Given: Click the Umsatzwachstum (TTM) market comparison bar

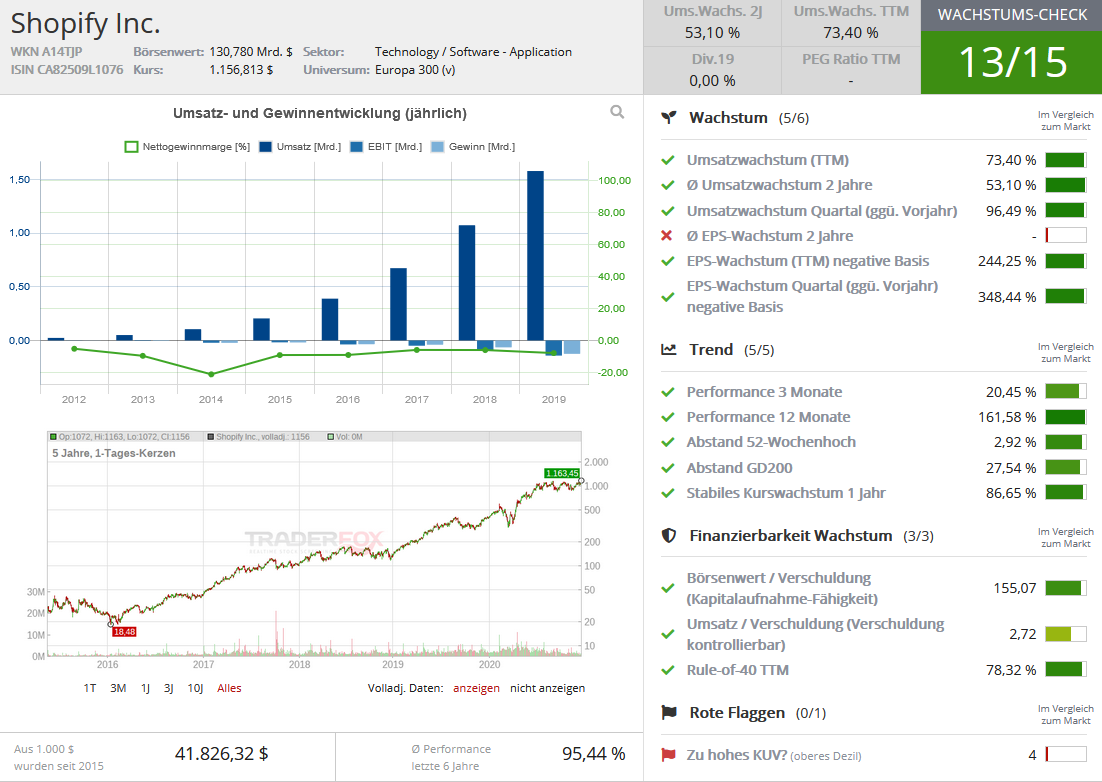Looking at the screenshot, I should (1065, 160).
